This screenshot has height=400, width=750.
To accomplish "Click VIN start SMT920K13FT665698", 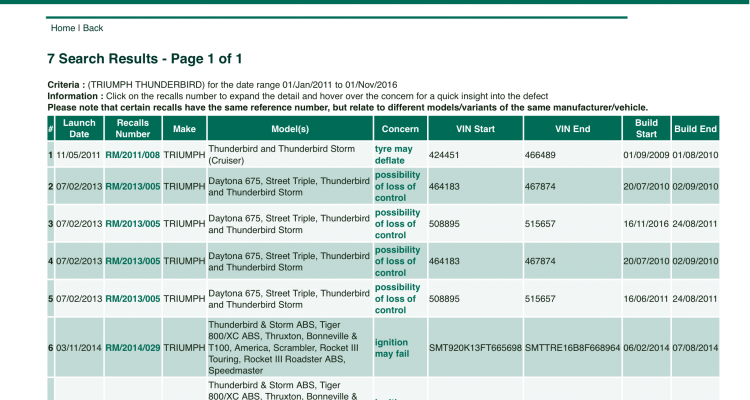I will pyautogui.click(x=475, y=348).
